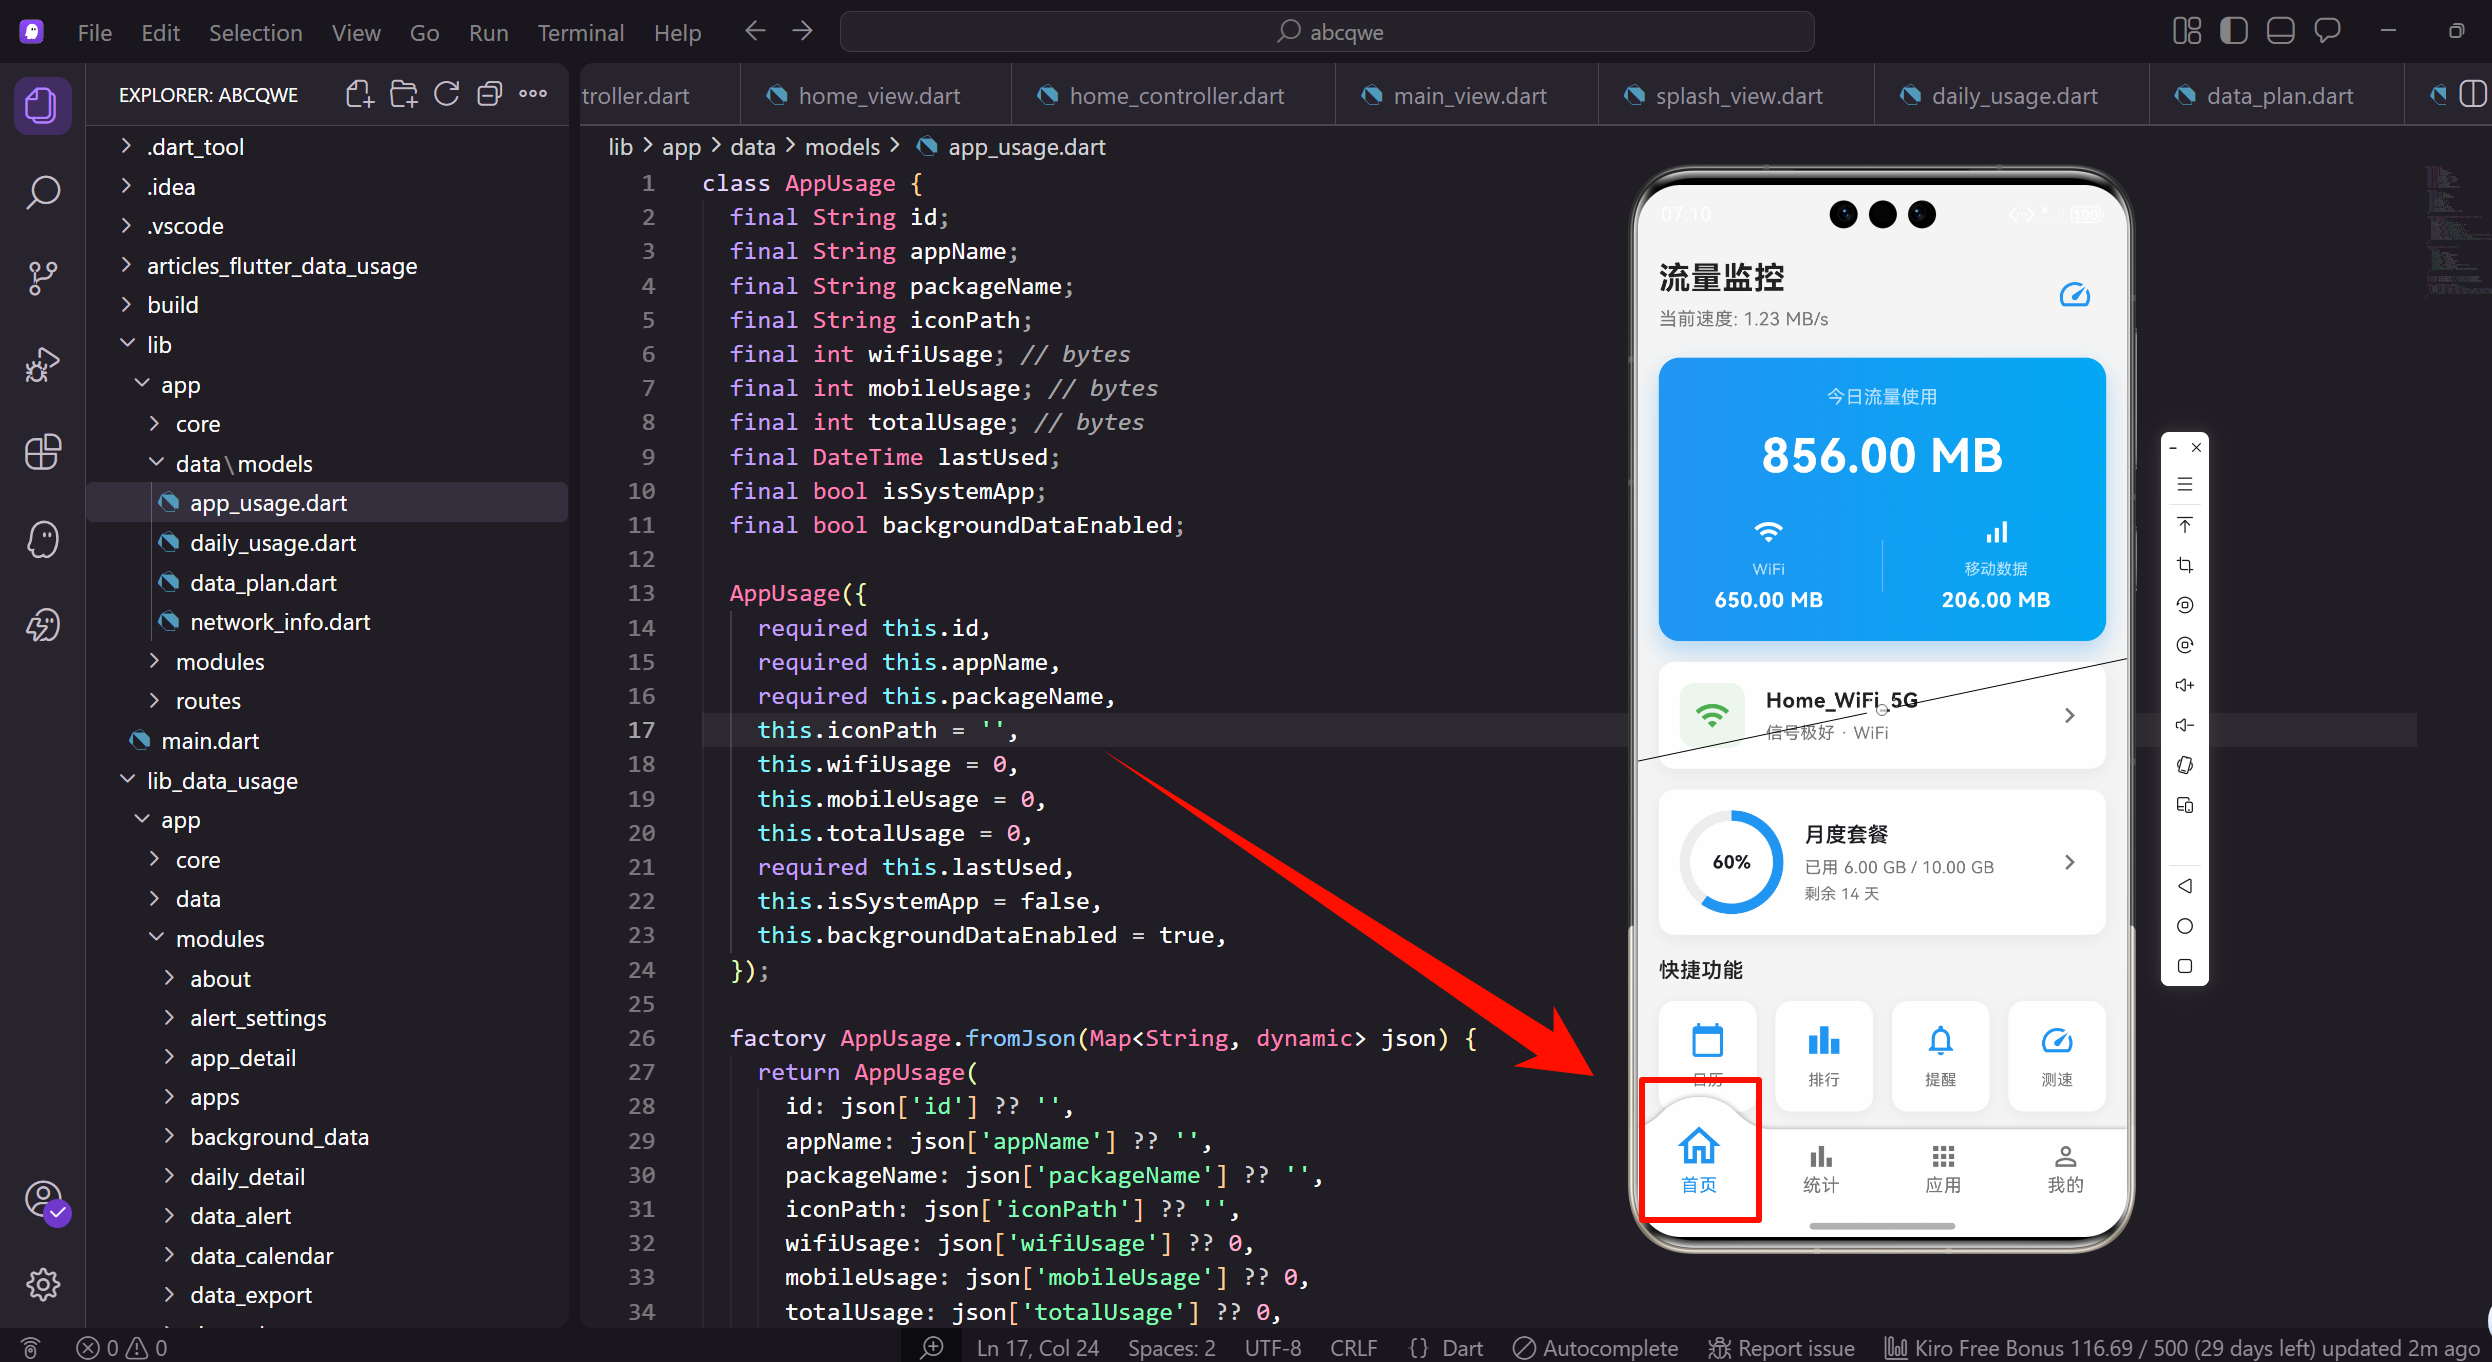Image resolution: width=2492 pixels, height=1362 pixels.
Task: Collapse all folders in explorer
Action: point(490,95)
